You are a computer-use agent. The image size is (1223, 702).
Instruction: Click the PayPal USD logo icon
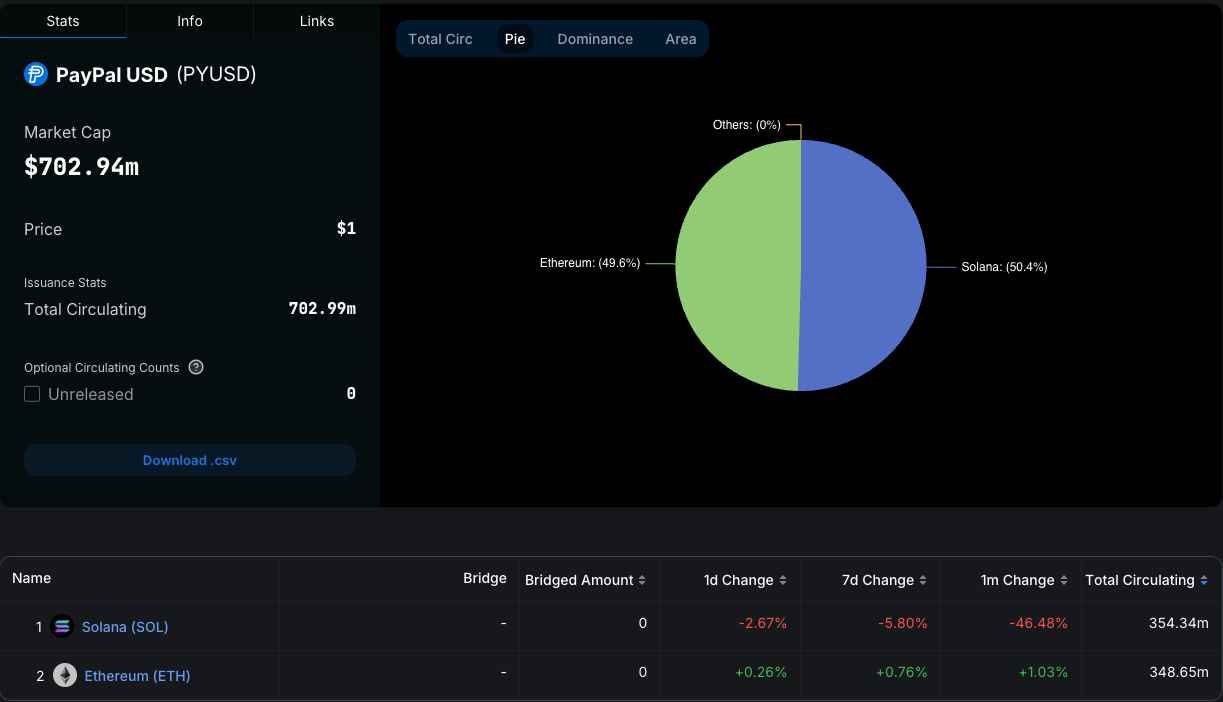(36, 74)
